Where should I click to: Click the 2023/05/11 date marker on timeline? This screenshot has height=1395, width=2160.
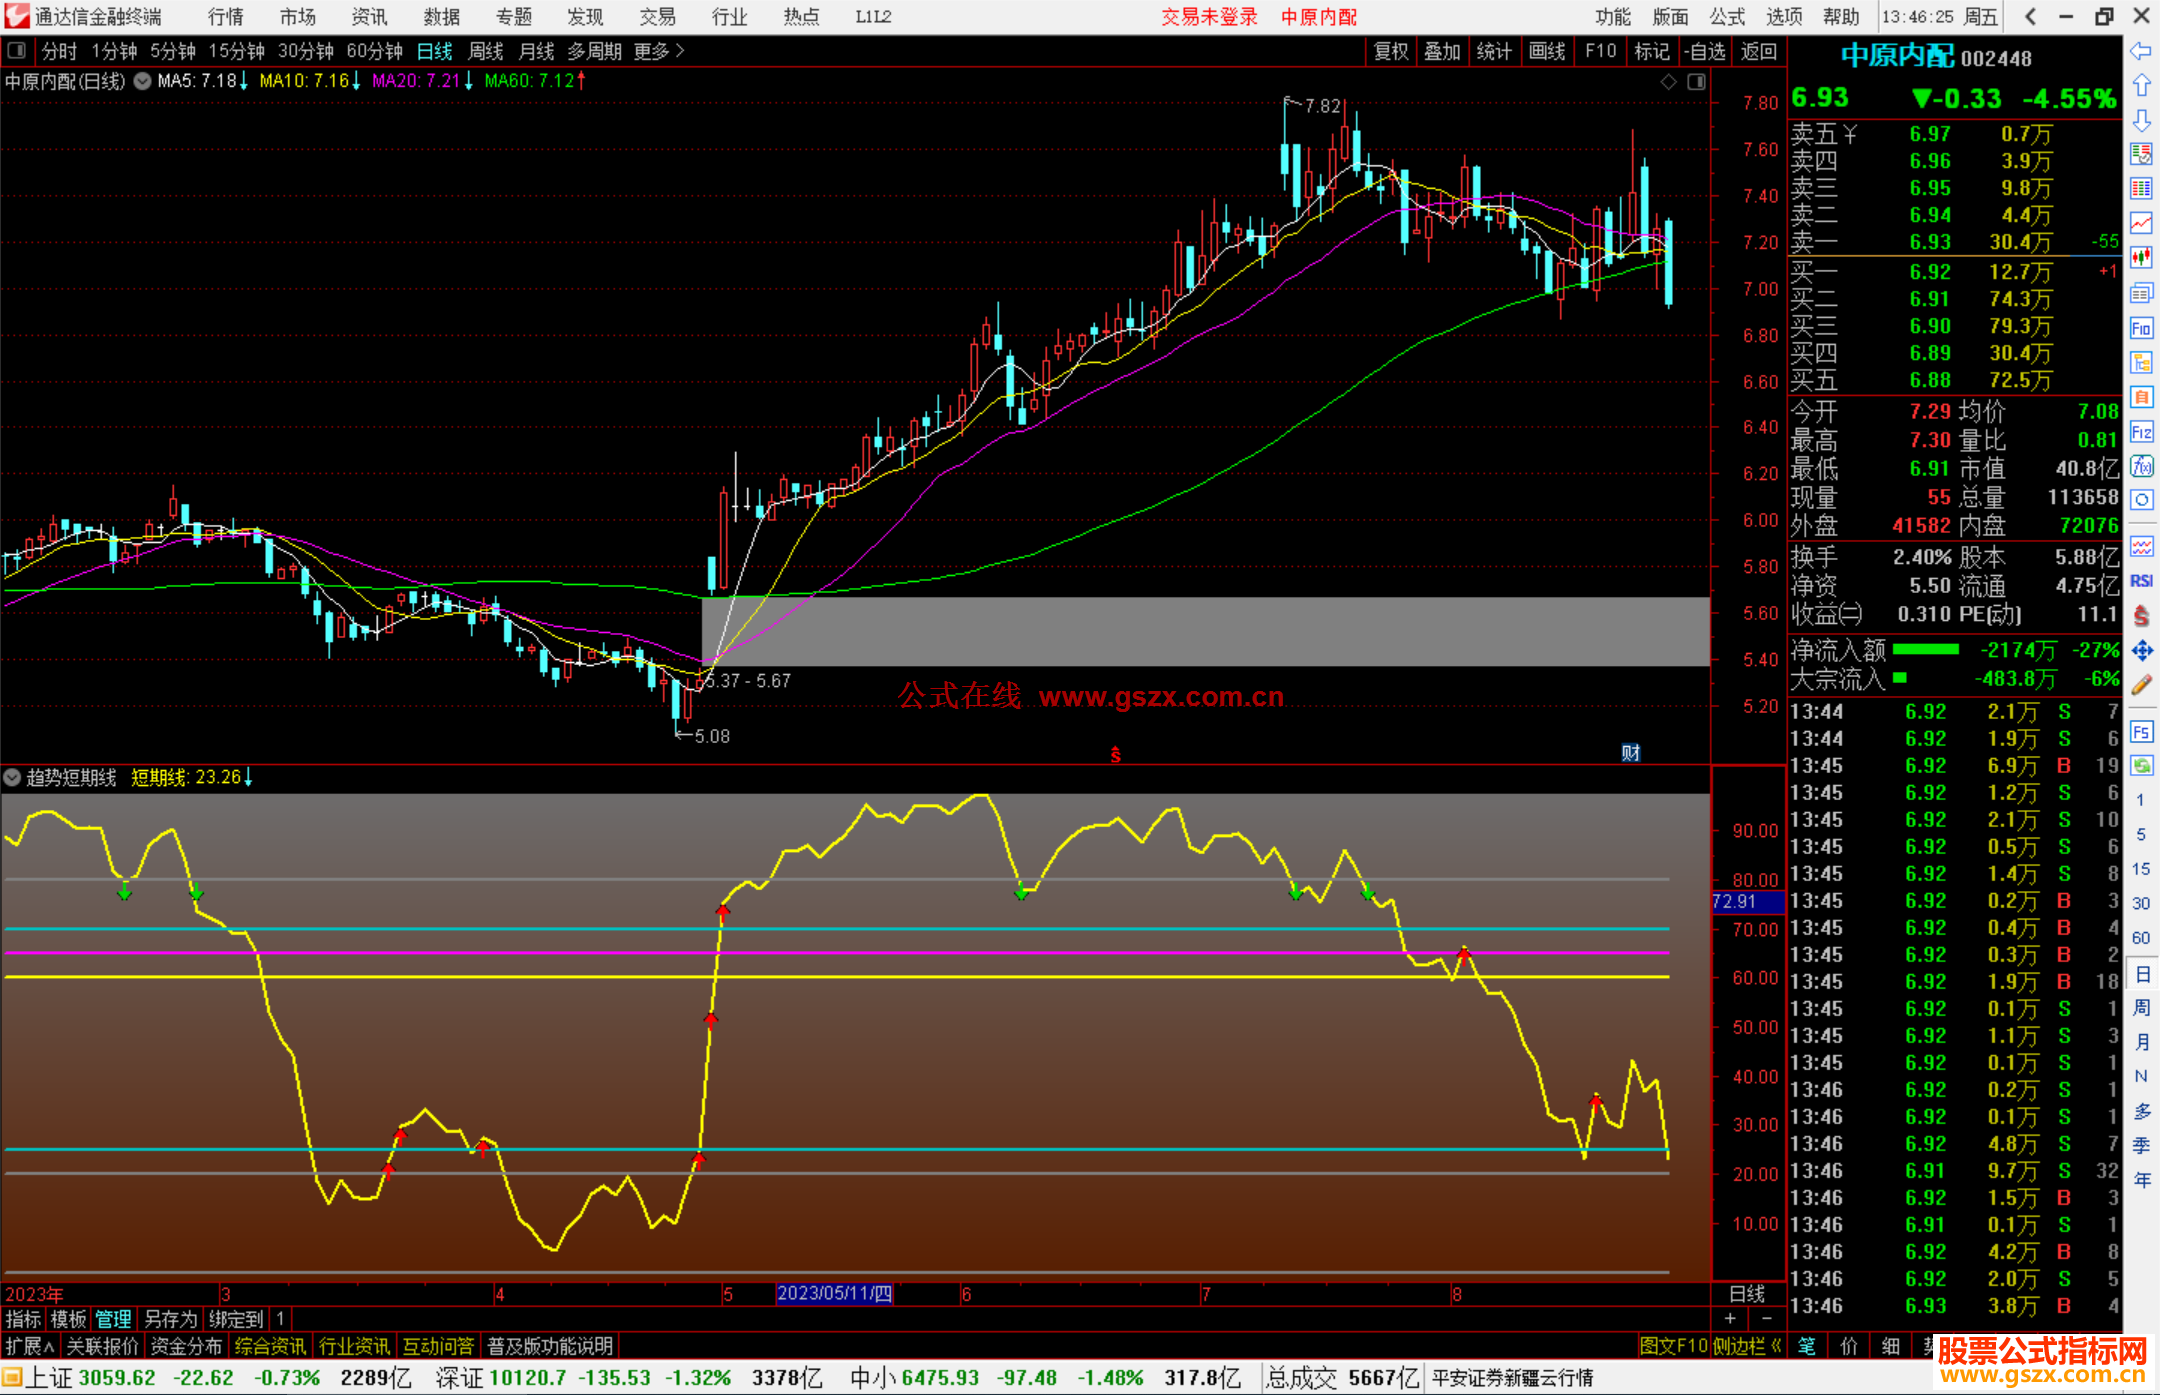[834, 1293]
